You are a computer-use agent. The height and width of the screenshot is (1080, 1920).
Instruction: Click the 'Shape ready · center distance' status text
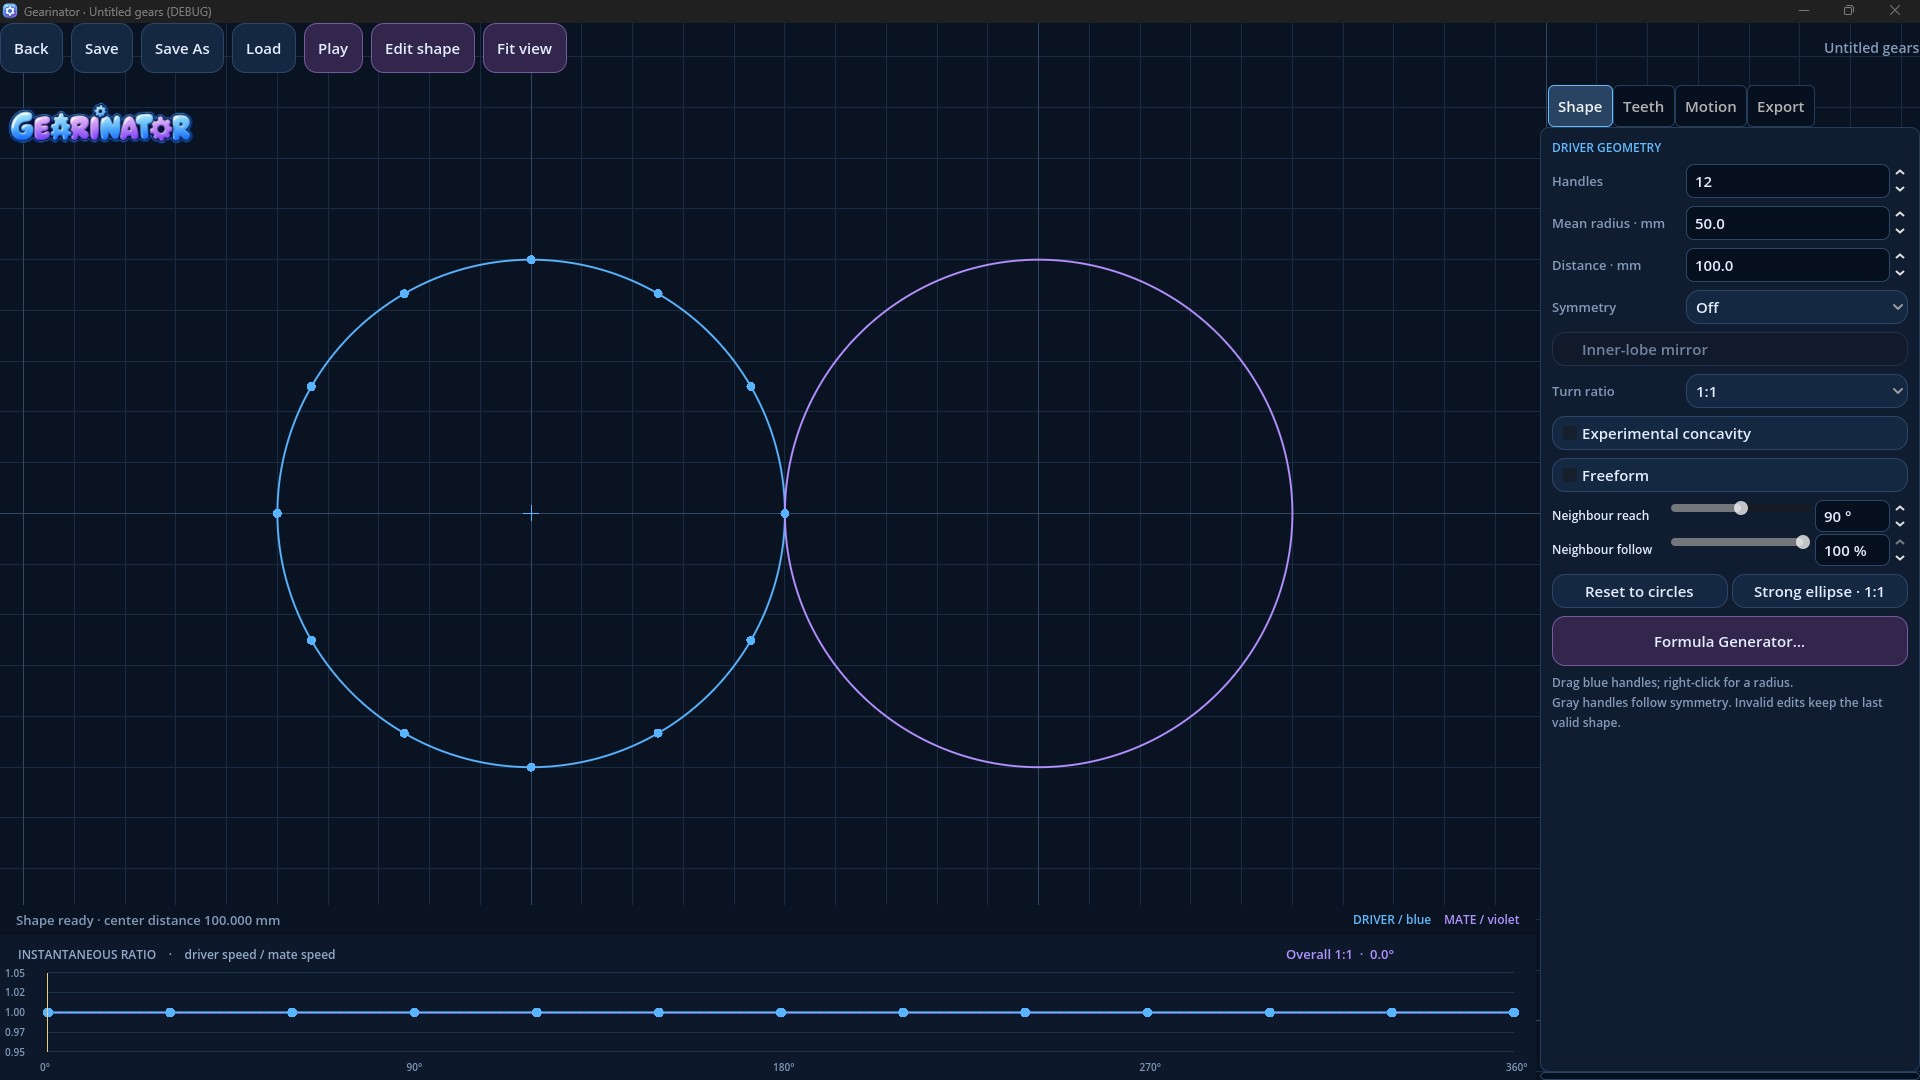[x=147, y=920]
